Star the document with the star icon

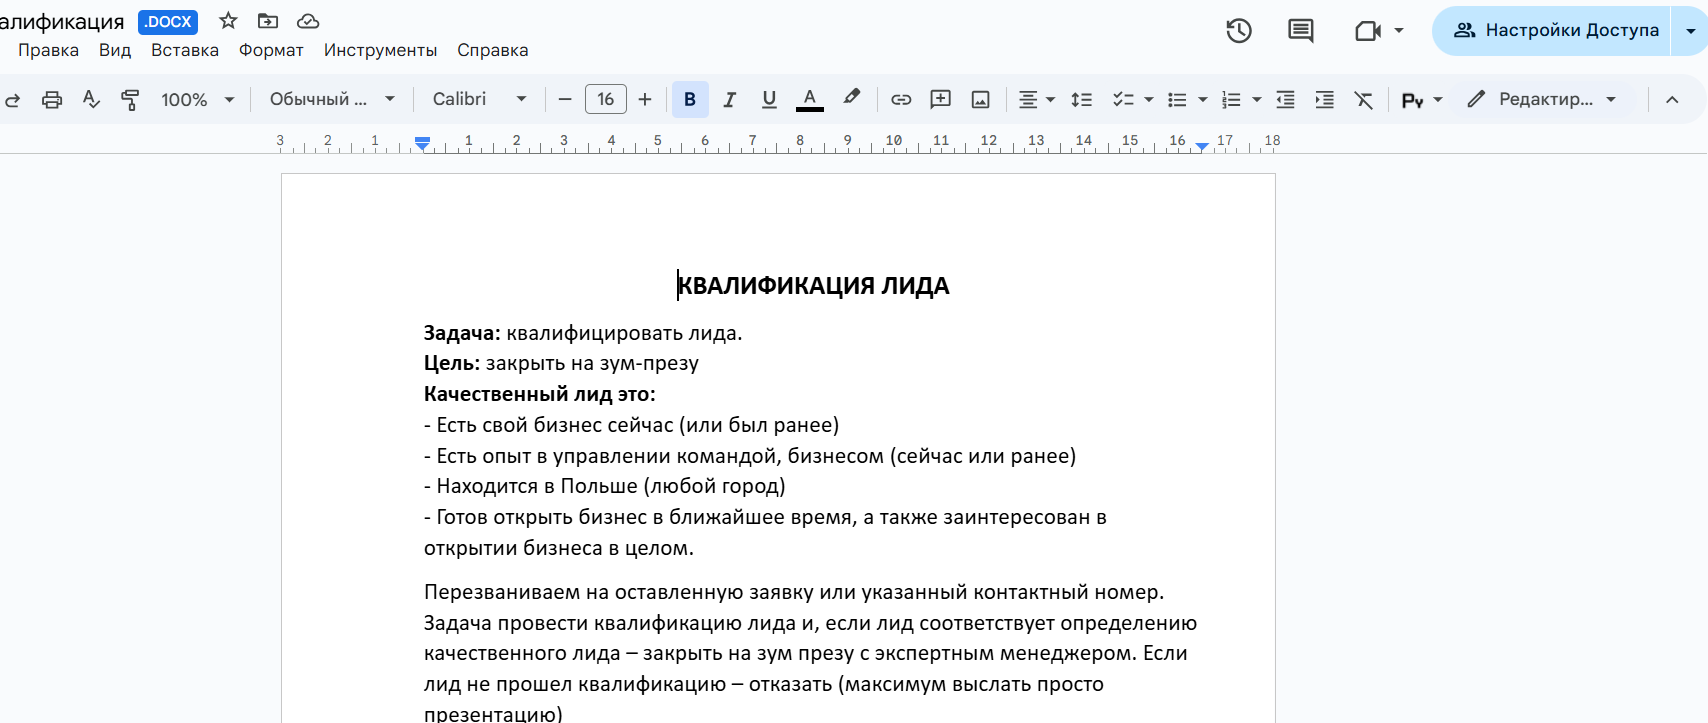tap(228, 21)
